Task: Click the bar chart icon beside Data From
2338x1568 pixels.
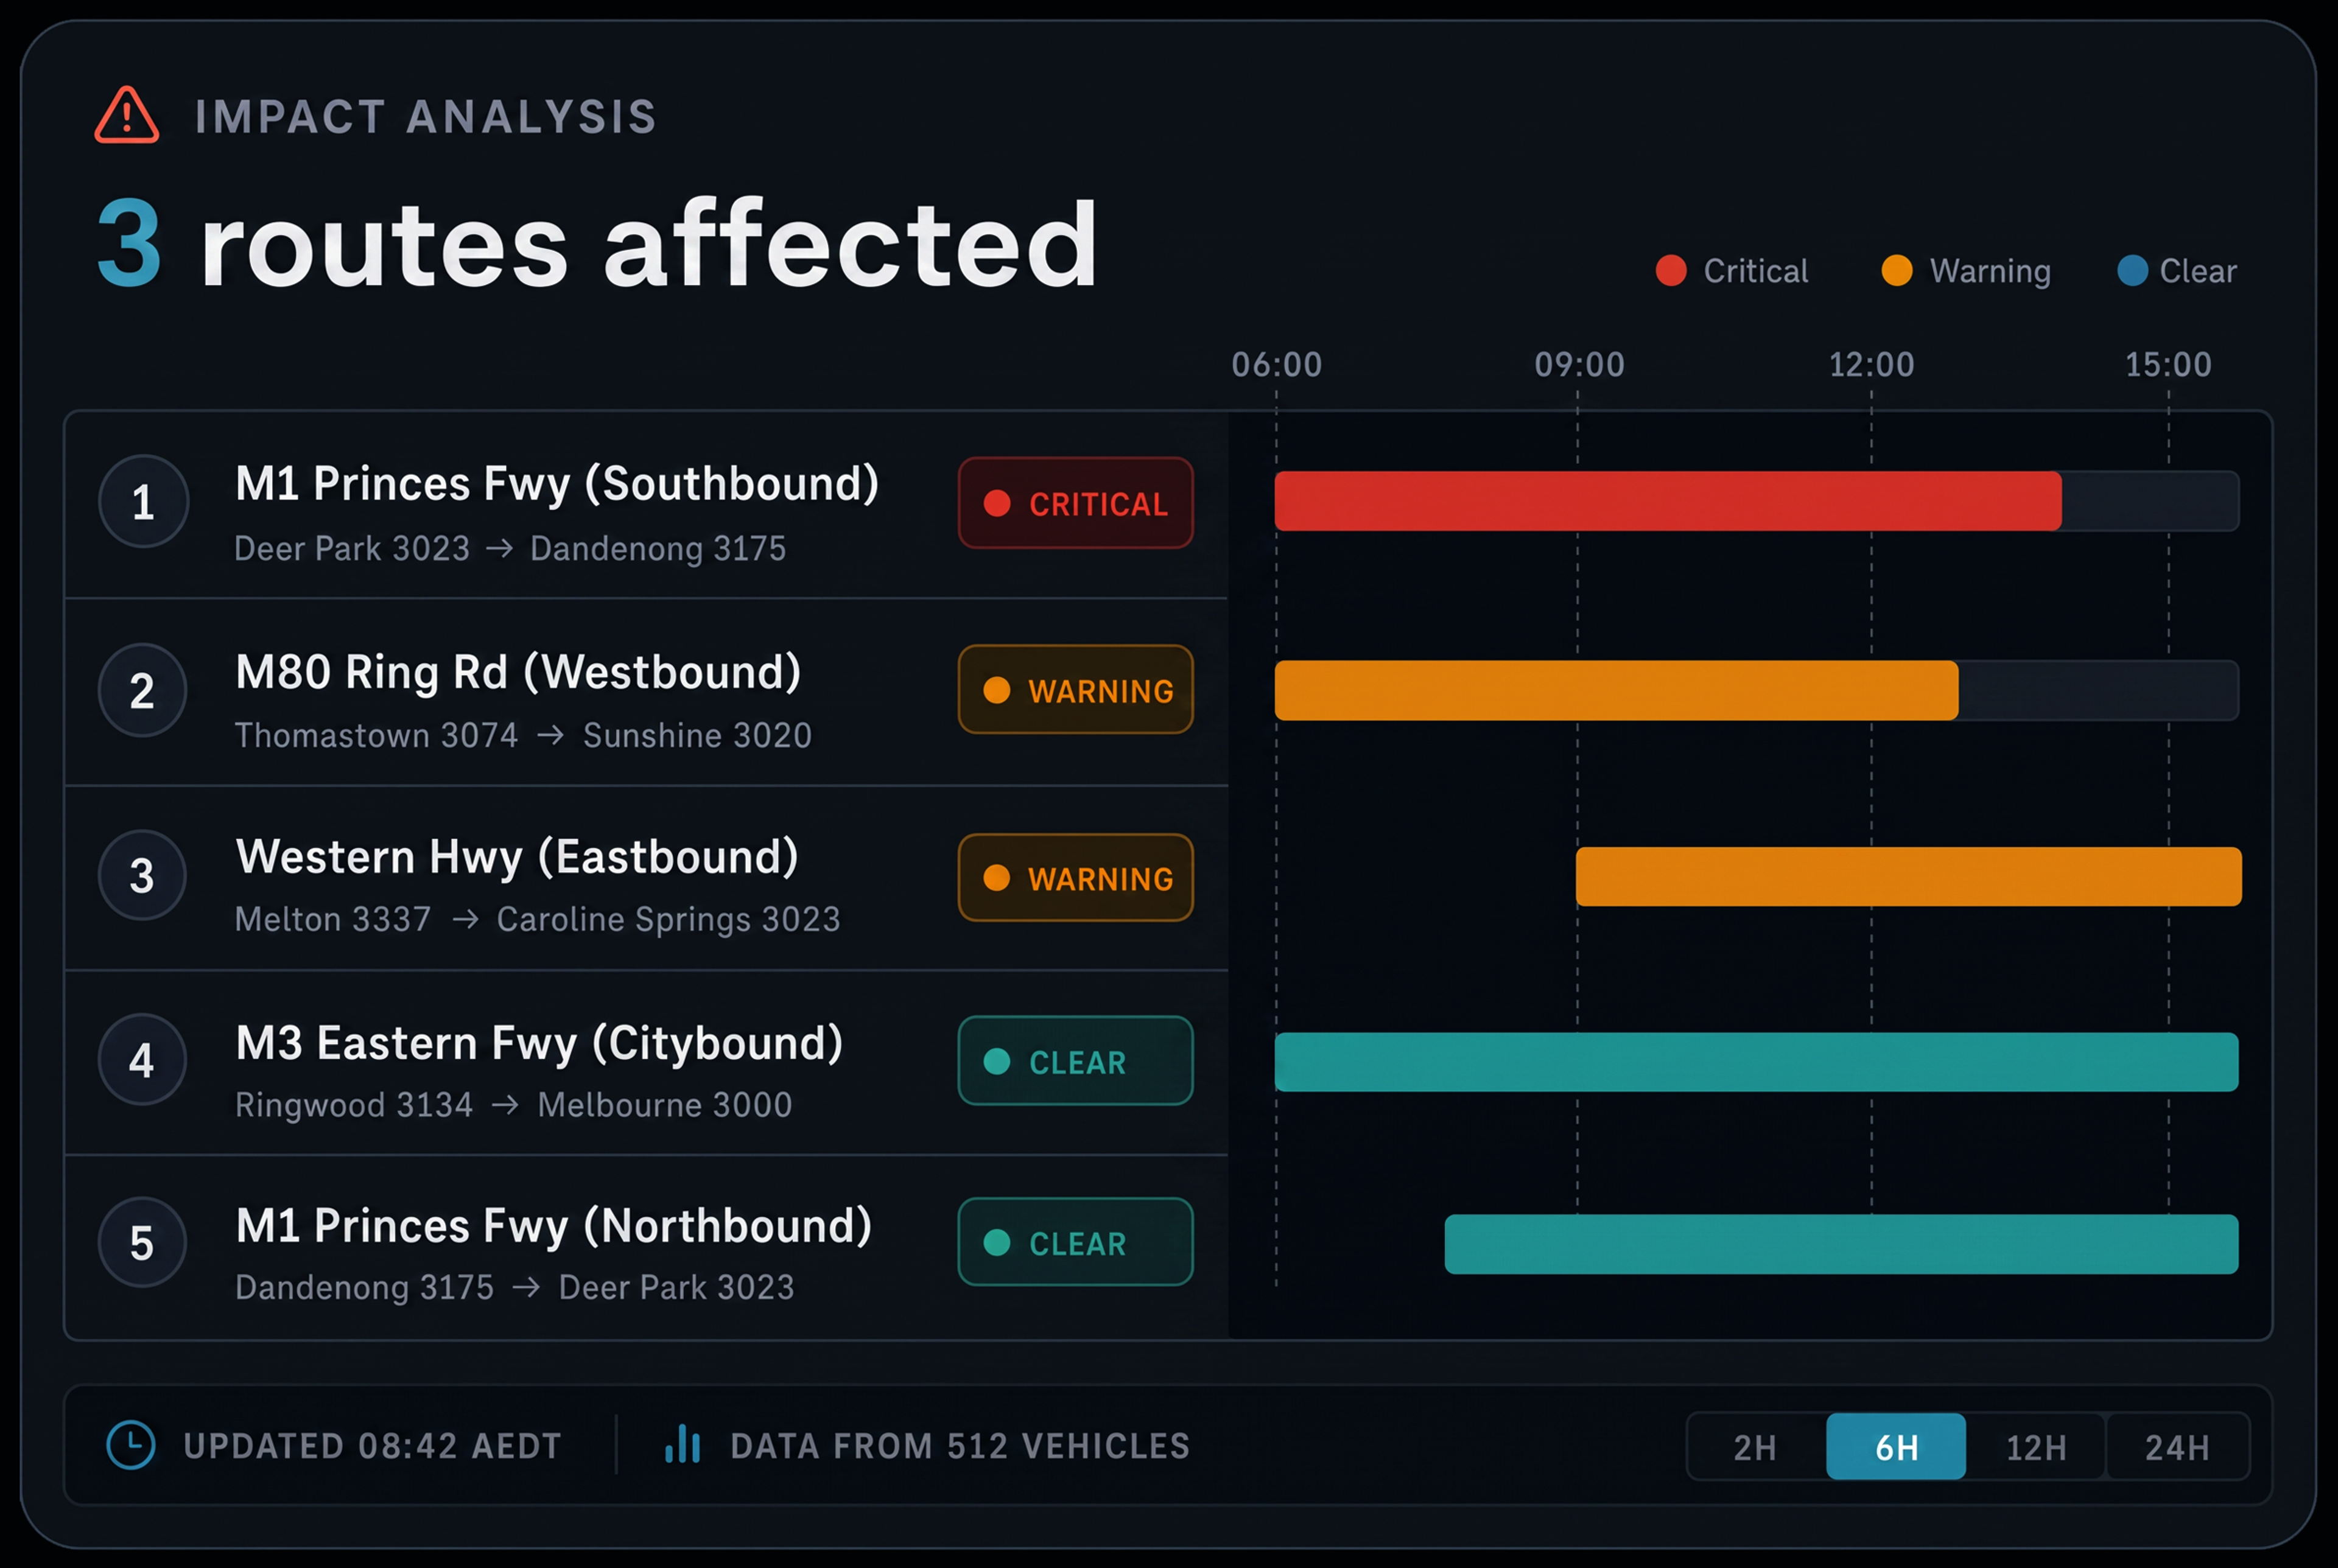Action: pyautogui.click(x=683, y=1443)
